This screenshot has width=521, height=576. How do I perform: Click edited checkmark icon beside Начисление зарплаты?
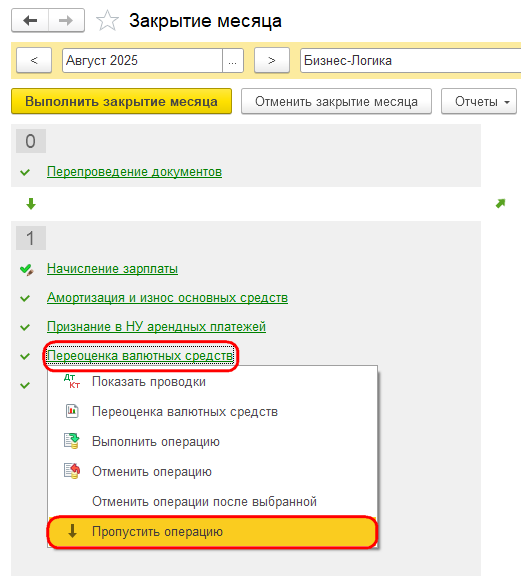pos(26,270)
